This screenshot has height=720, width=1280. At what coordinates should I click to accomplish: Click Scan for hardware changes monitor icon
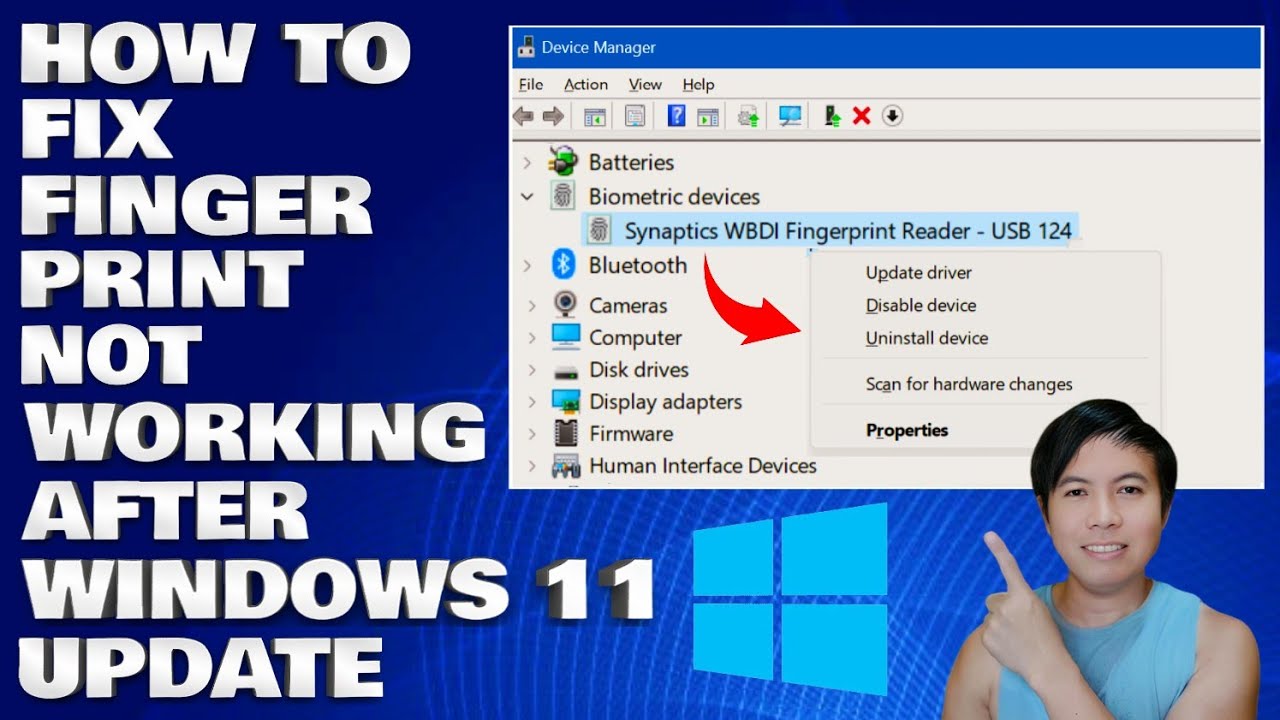point(790,117)
